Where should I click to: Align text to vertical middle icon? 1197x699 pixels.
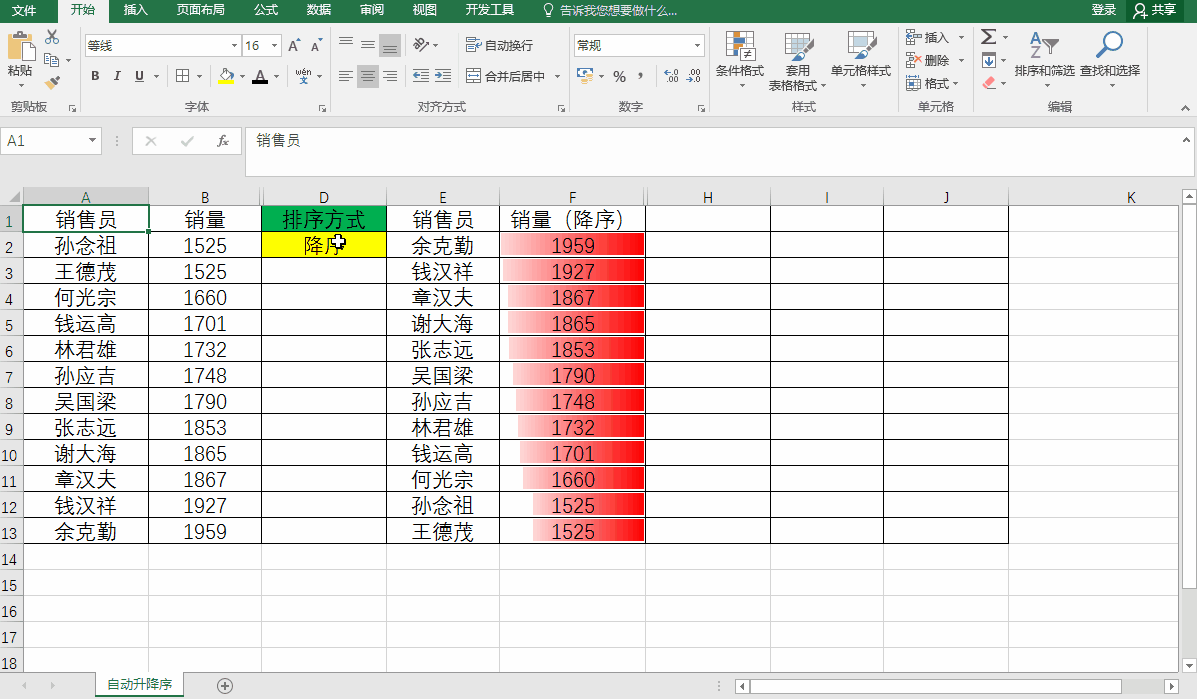[x=368, y=45]
